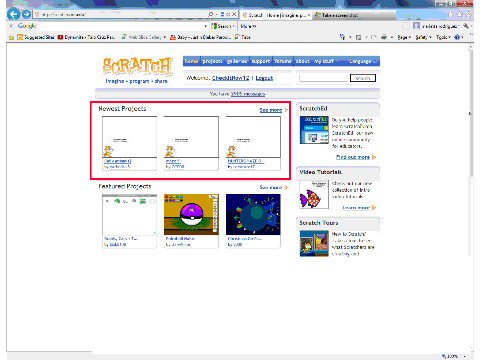Image resolution: width=480 pixels, height=360 pixels.
Task: Open the browser tools gear icon
Action: [x=469, y=14]
